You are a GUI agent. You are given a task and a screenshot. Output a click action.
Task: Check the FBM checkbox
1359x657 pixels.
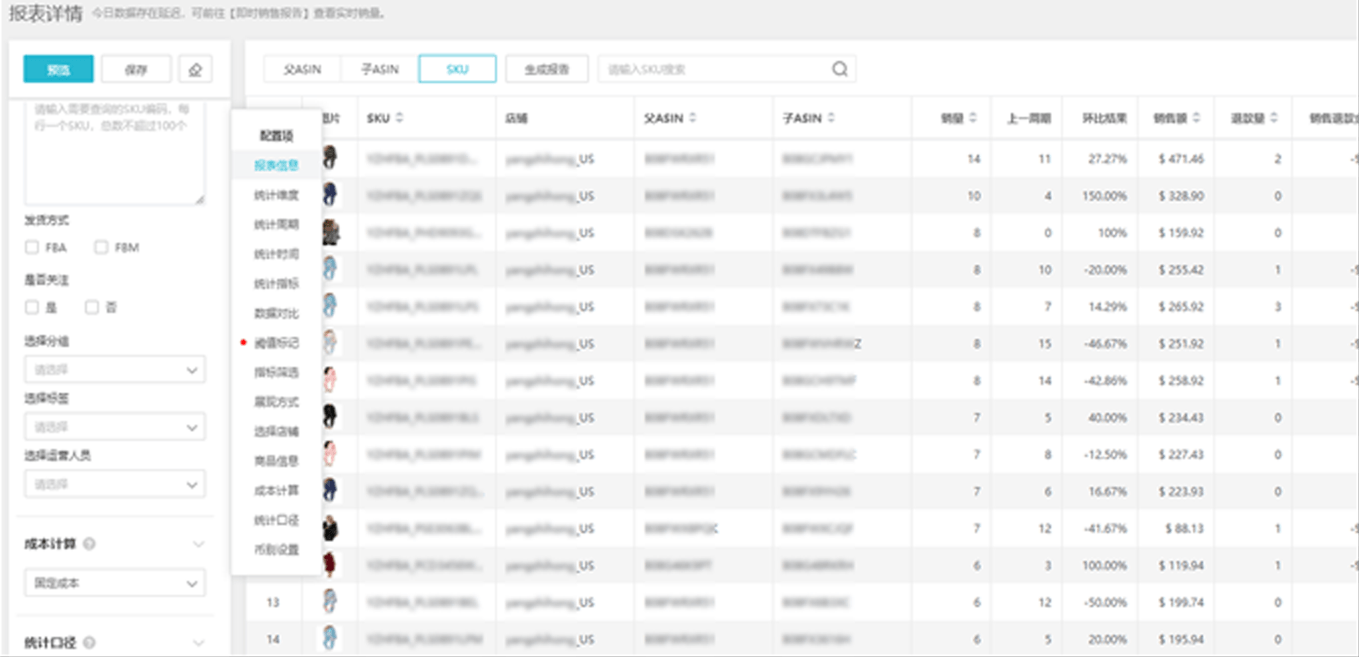click(x=101, y=247)
